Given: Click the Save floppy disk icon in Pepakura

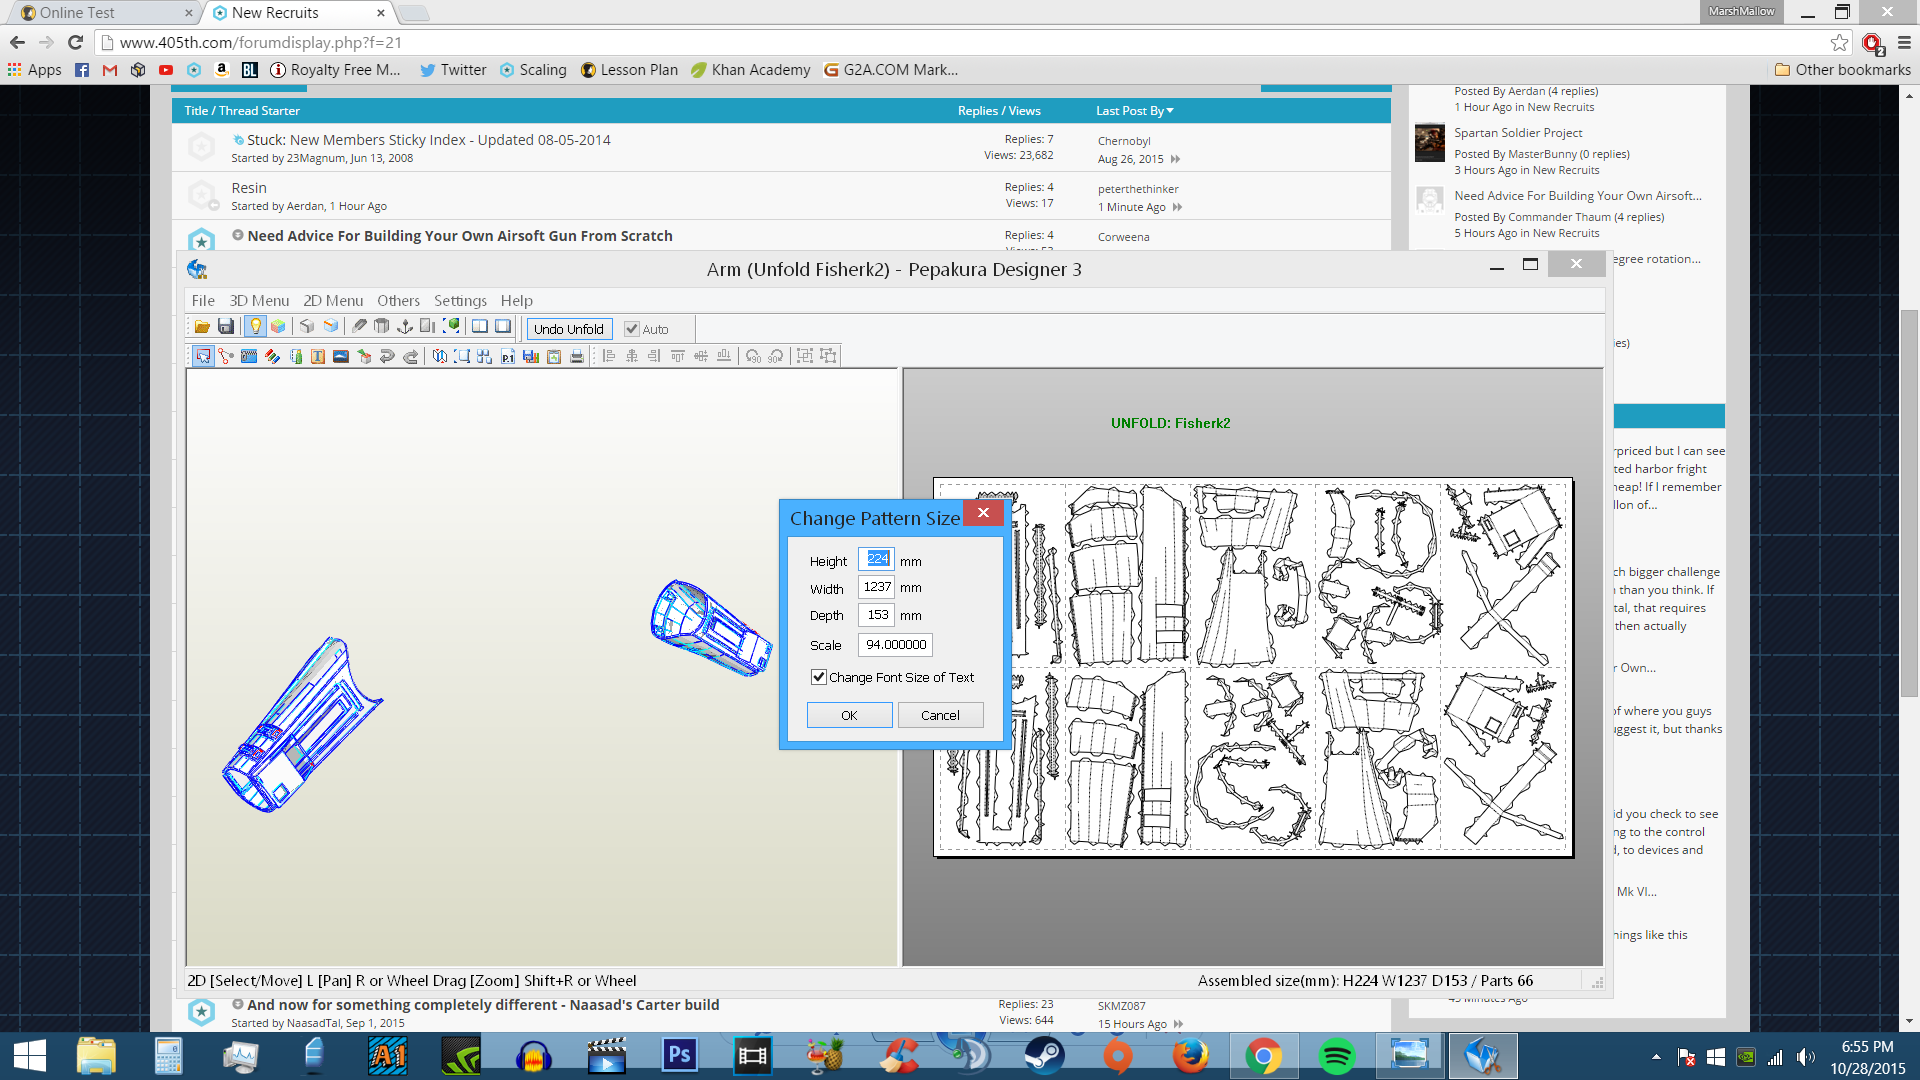Looking at the screenshot, I should (226, 327).
